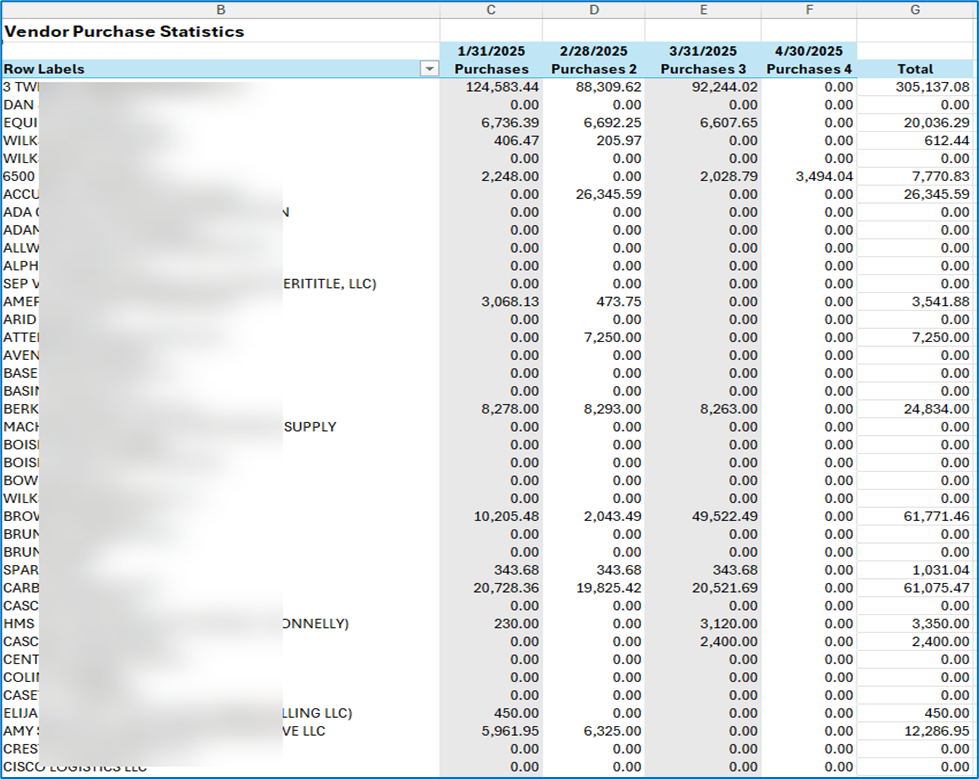This screenshot has height=779, width=979.
Task: Select the 1/31/2025 date header cell
Action: tap(491, 51)
